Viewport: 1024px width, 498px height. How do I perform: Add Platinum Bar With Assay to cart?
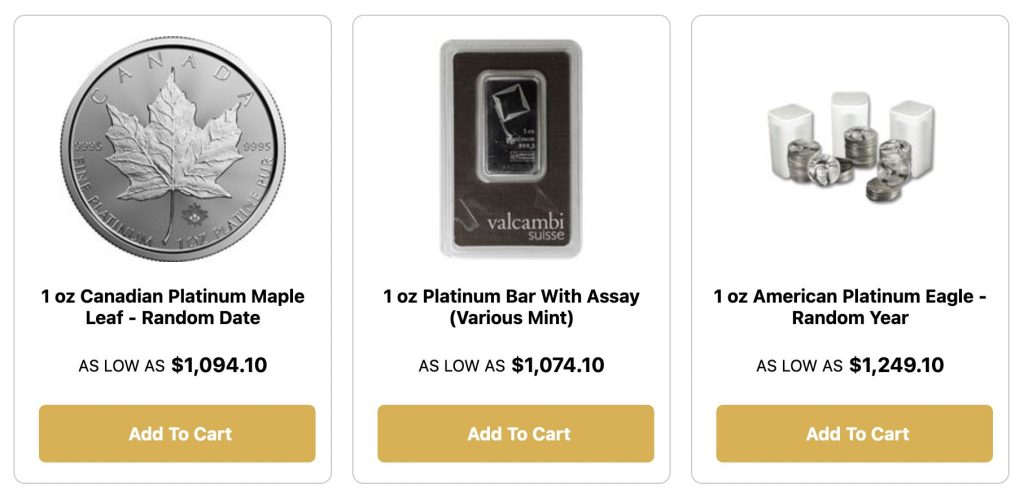(x=515, y=433)
